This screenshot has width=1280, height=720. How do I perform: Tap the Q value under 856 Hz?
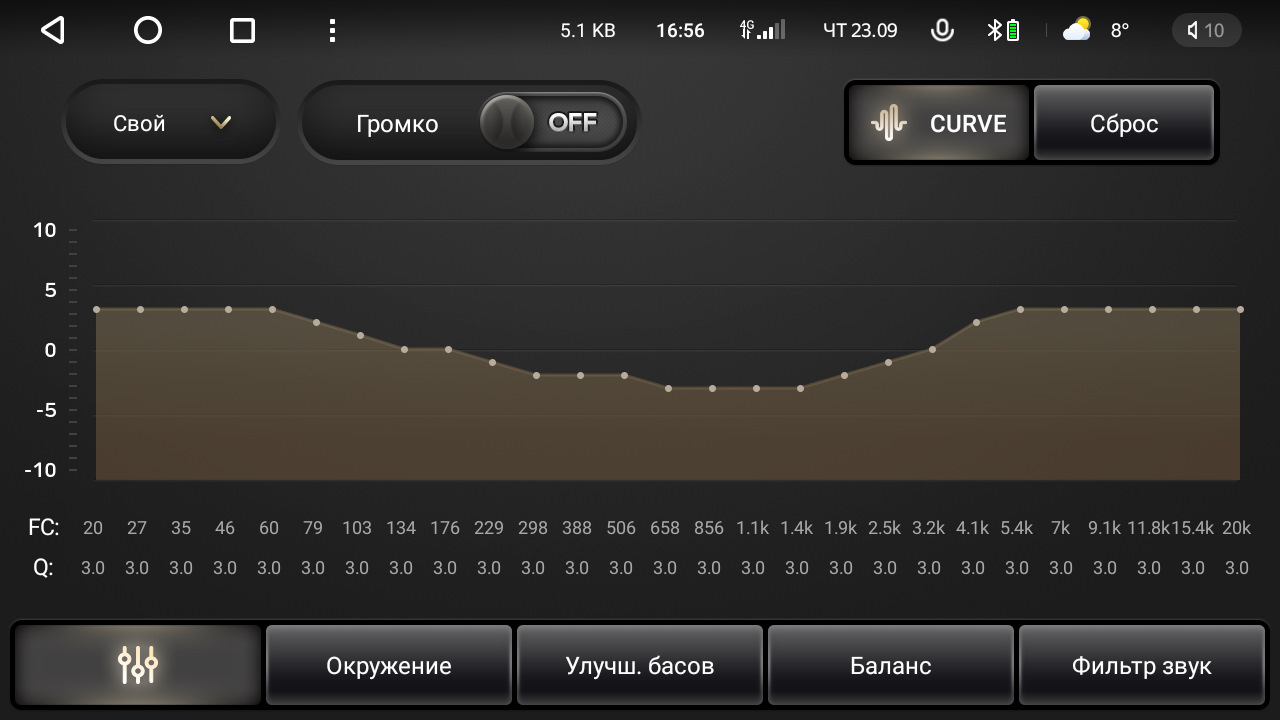point(709,568)
